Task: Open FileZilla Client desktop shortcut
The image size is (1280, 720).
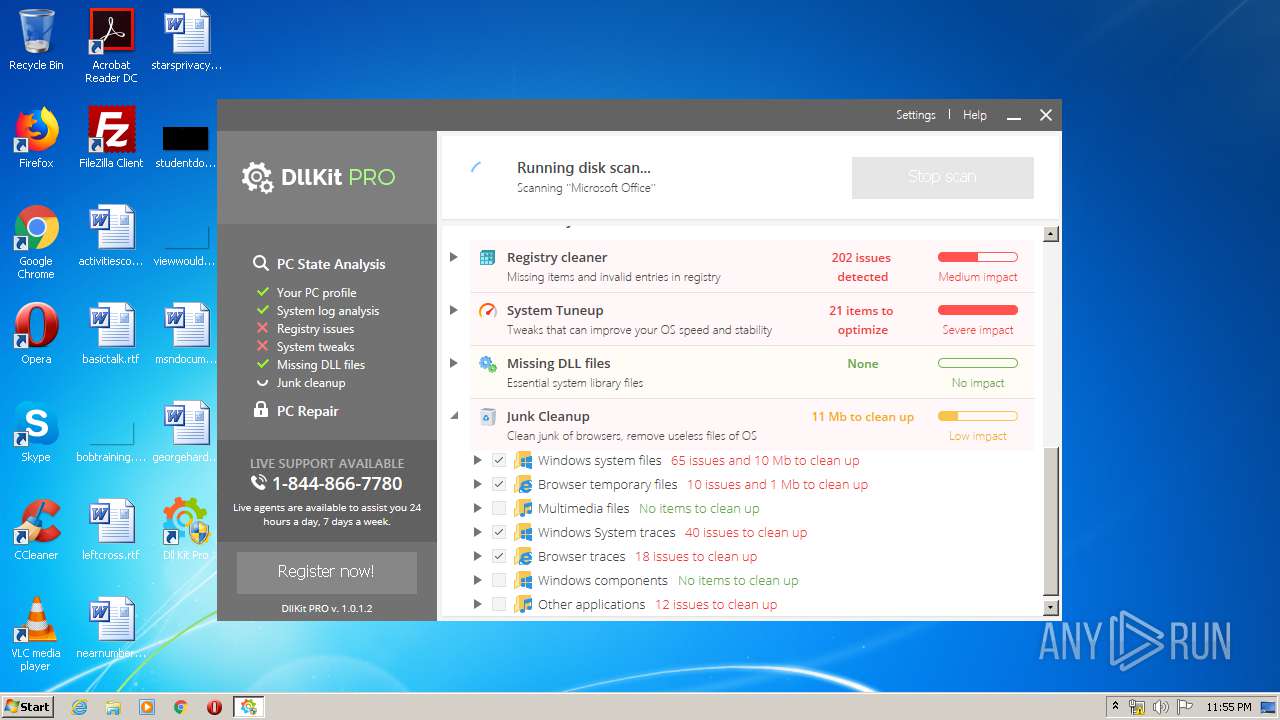Action: pyautogui.click(x=111, y=138)
